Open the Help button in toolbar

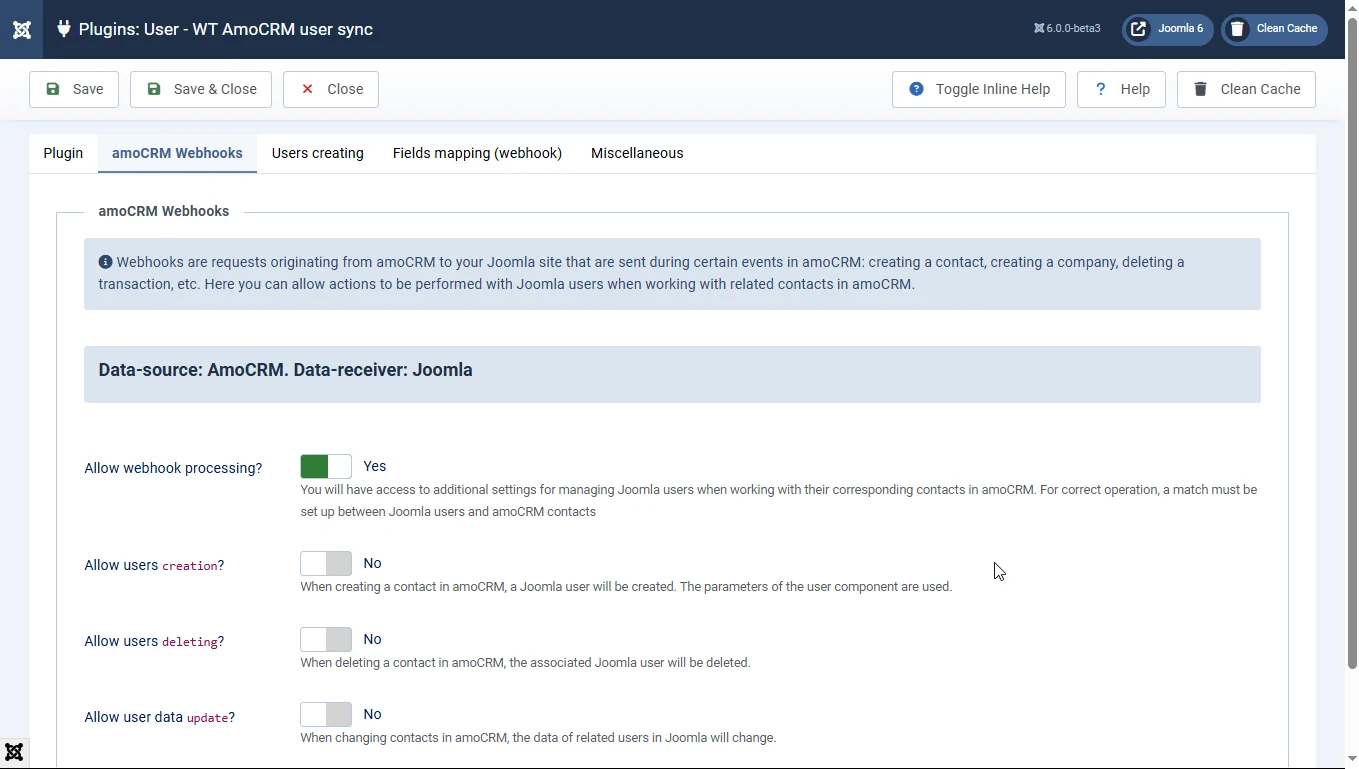pyautogui.click(x=1121, y=89)
